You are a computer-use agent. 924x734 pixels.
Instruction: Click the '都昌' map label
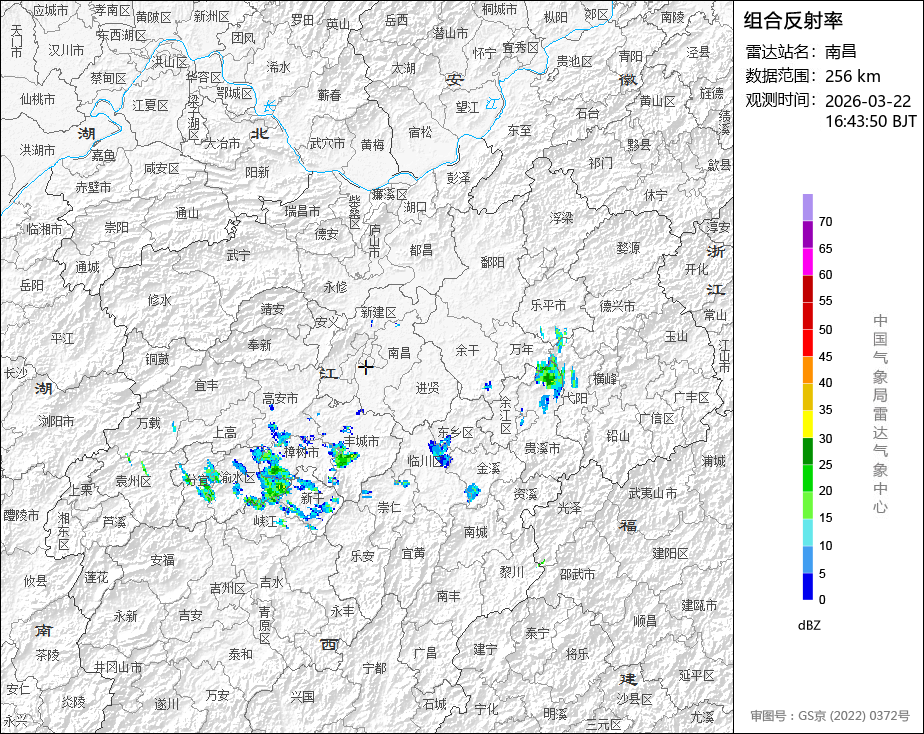click(x=421, y=250)
